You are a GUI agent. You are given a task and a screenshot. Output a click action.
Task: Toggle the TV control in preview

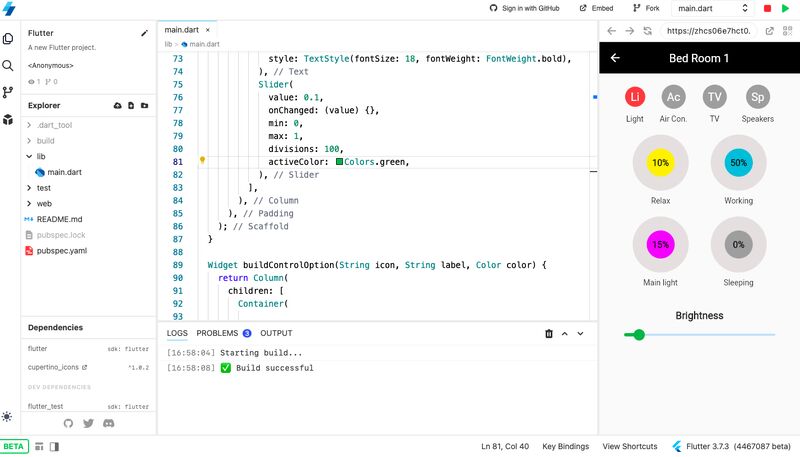714,97
